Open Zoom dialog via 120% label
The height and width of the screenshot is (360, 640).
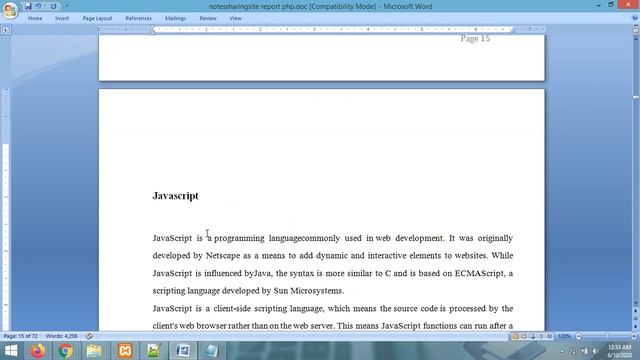click(x=564, y=336)
